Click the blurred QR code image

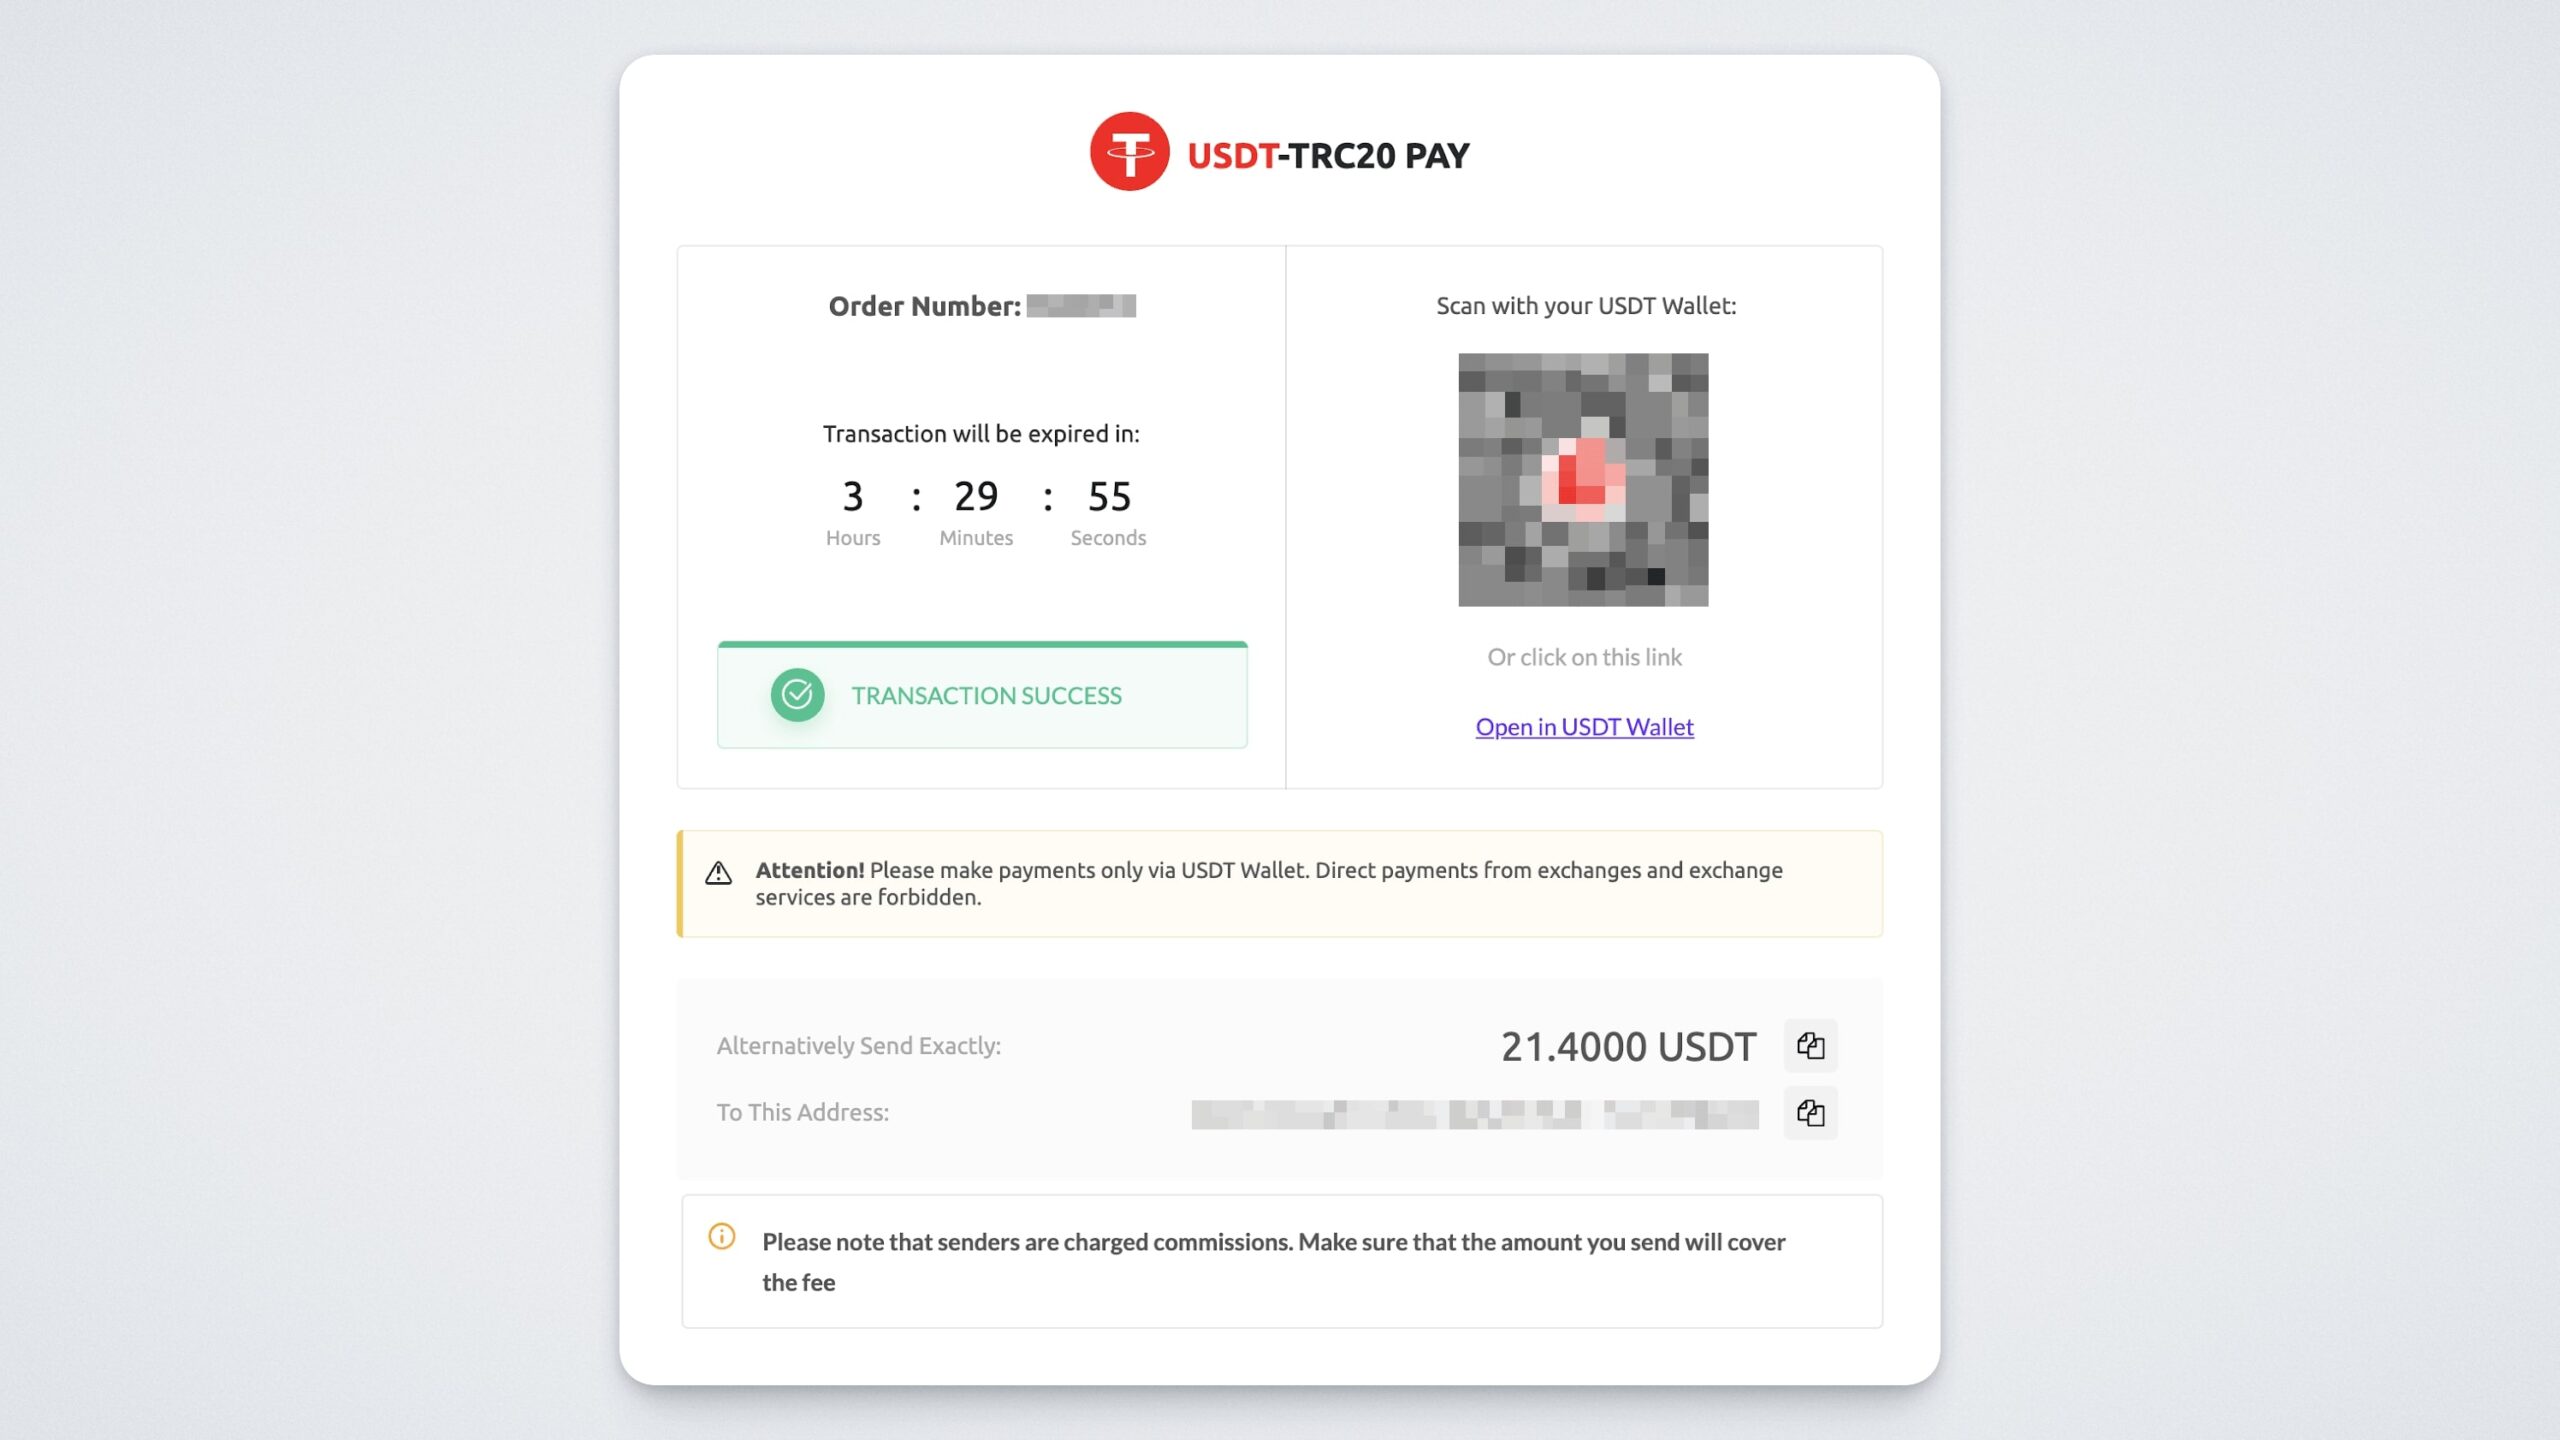point(1583,479)
